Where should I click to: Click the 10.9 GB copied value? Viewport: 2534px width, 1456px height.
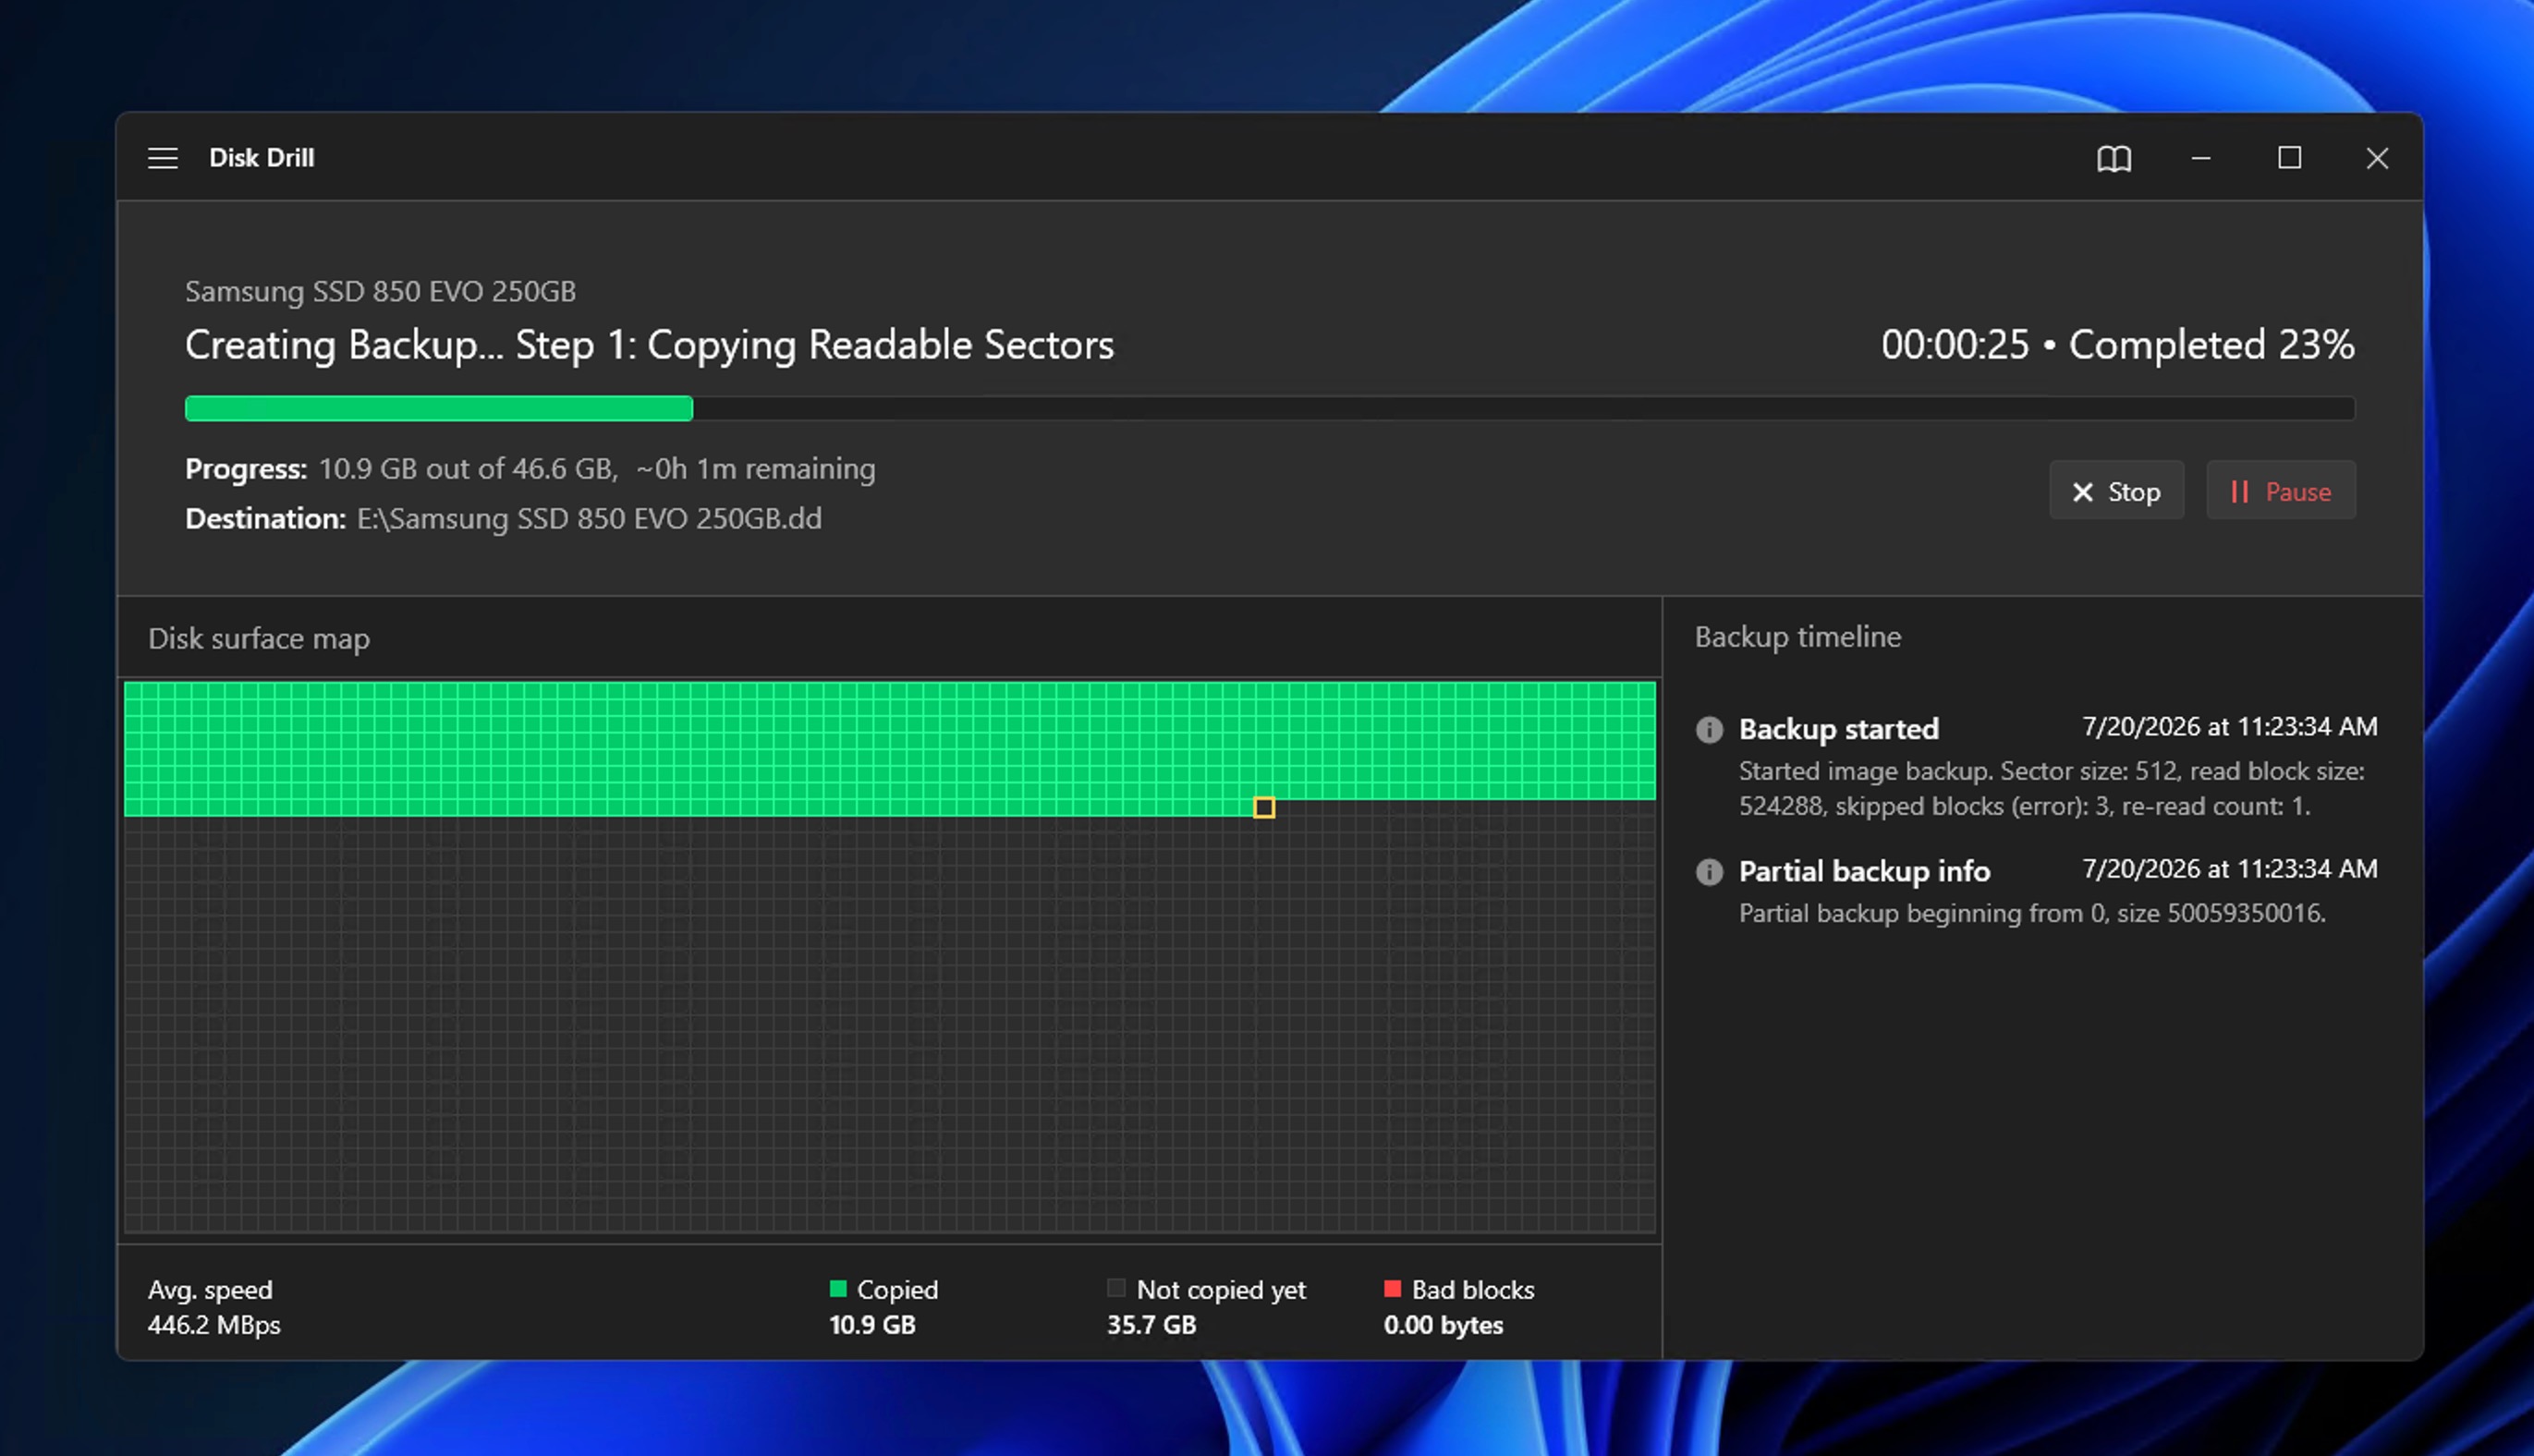[x=872, y=1324]
